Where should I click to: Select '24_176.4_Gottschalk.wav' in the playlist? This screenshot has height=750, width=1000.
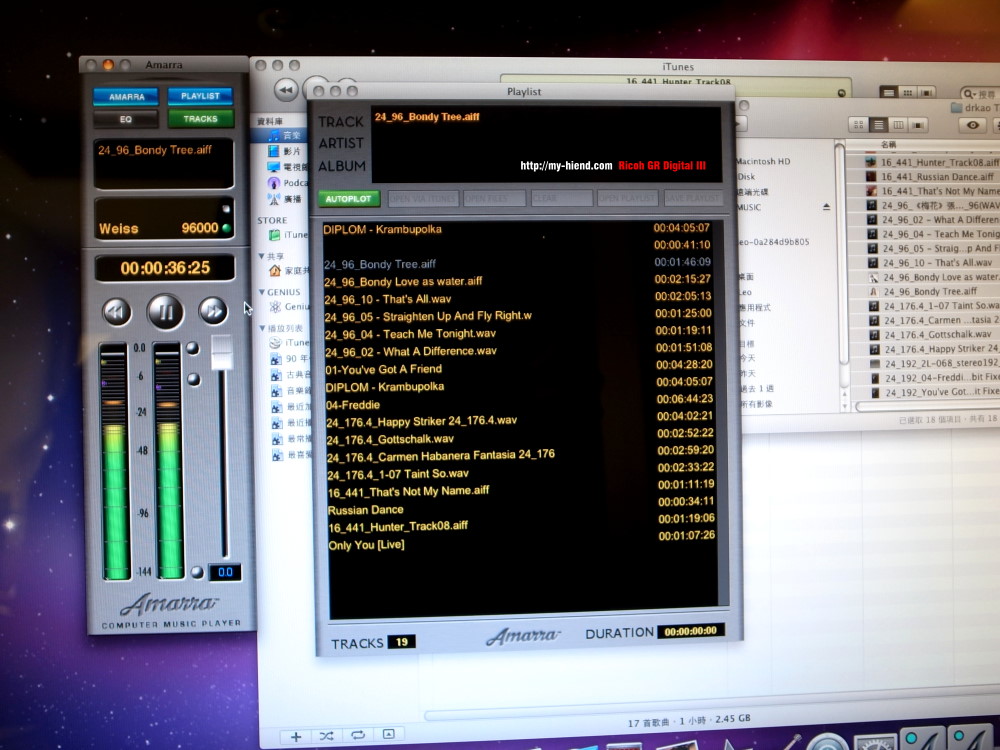(520, 438)
